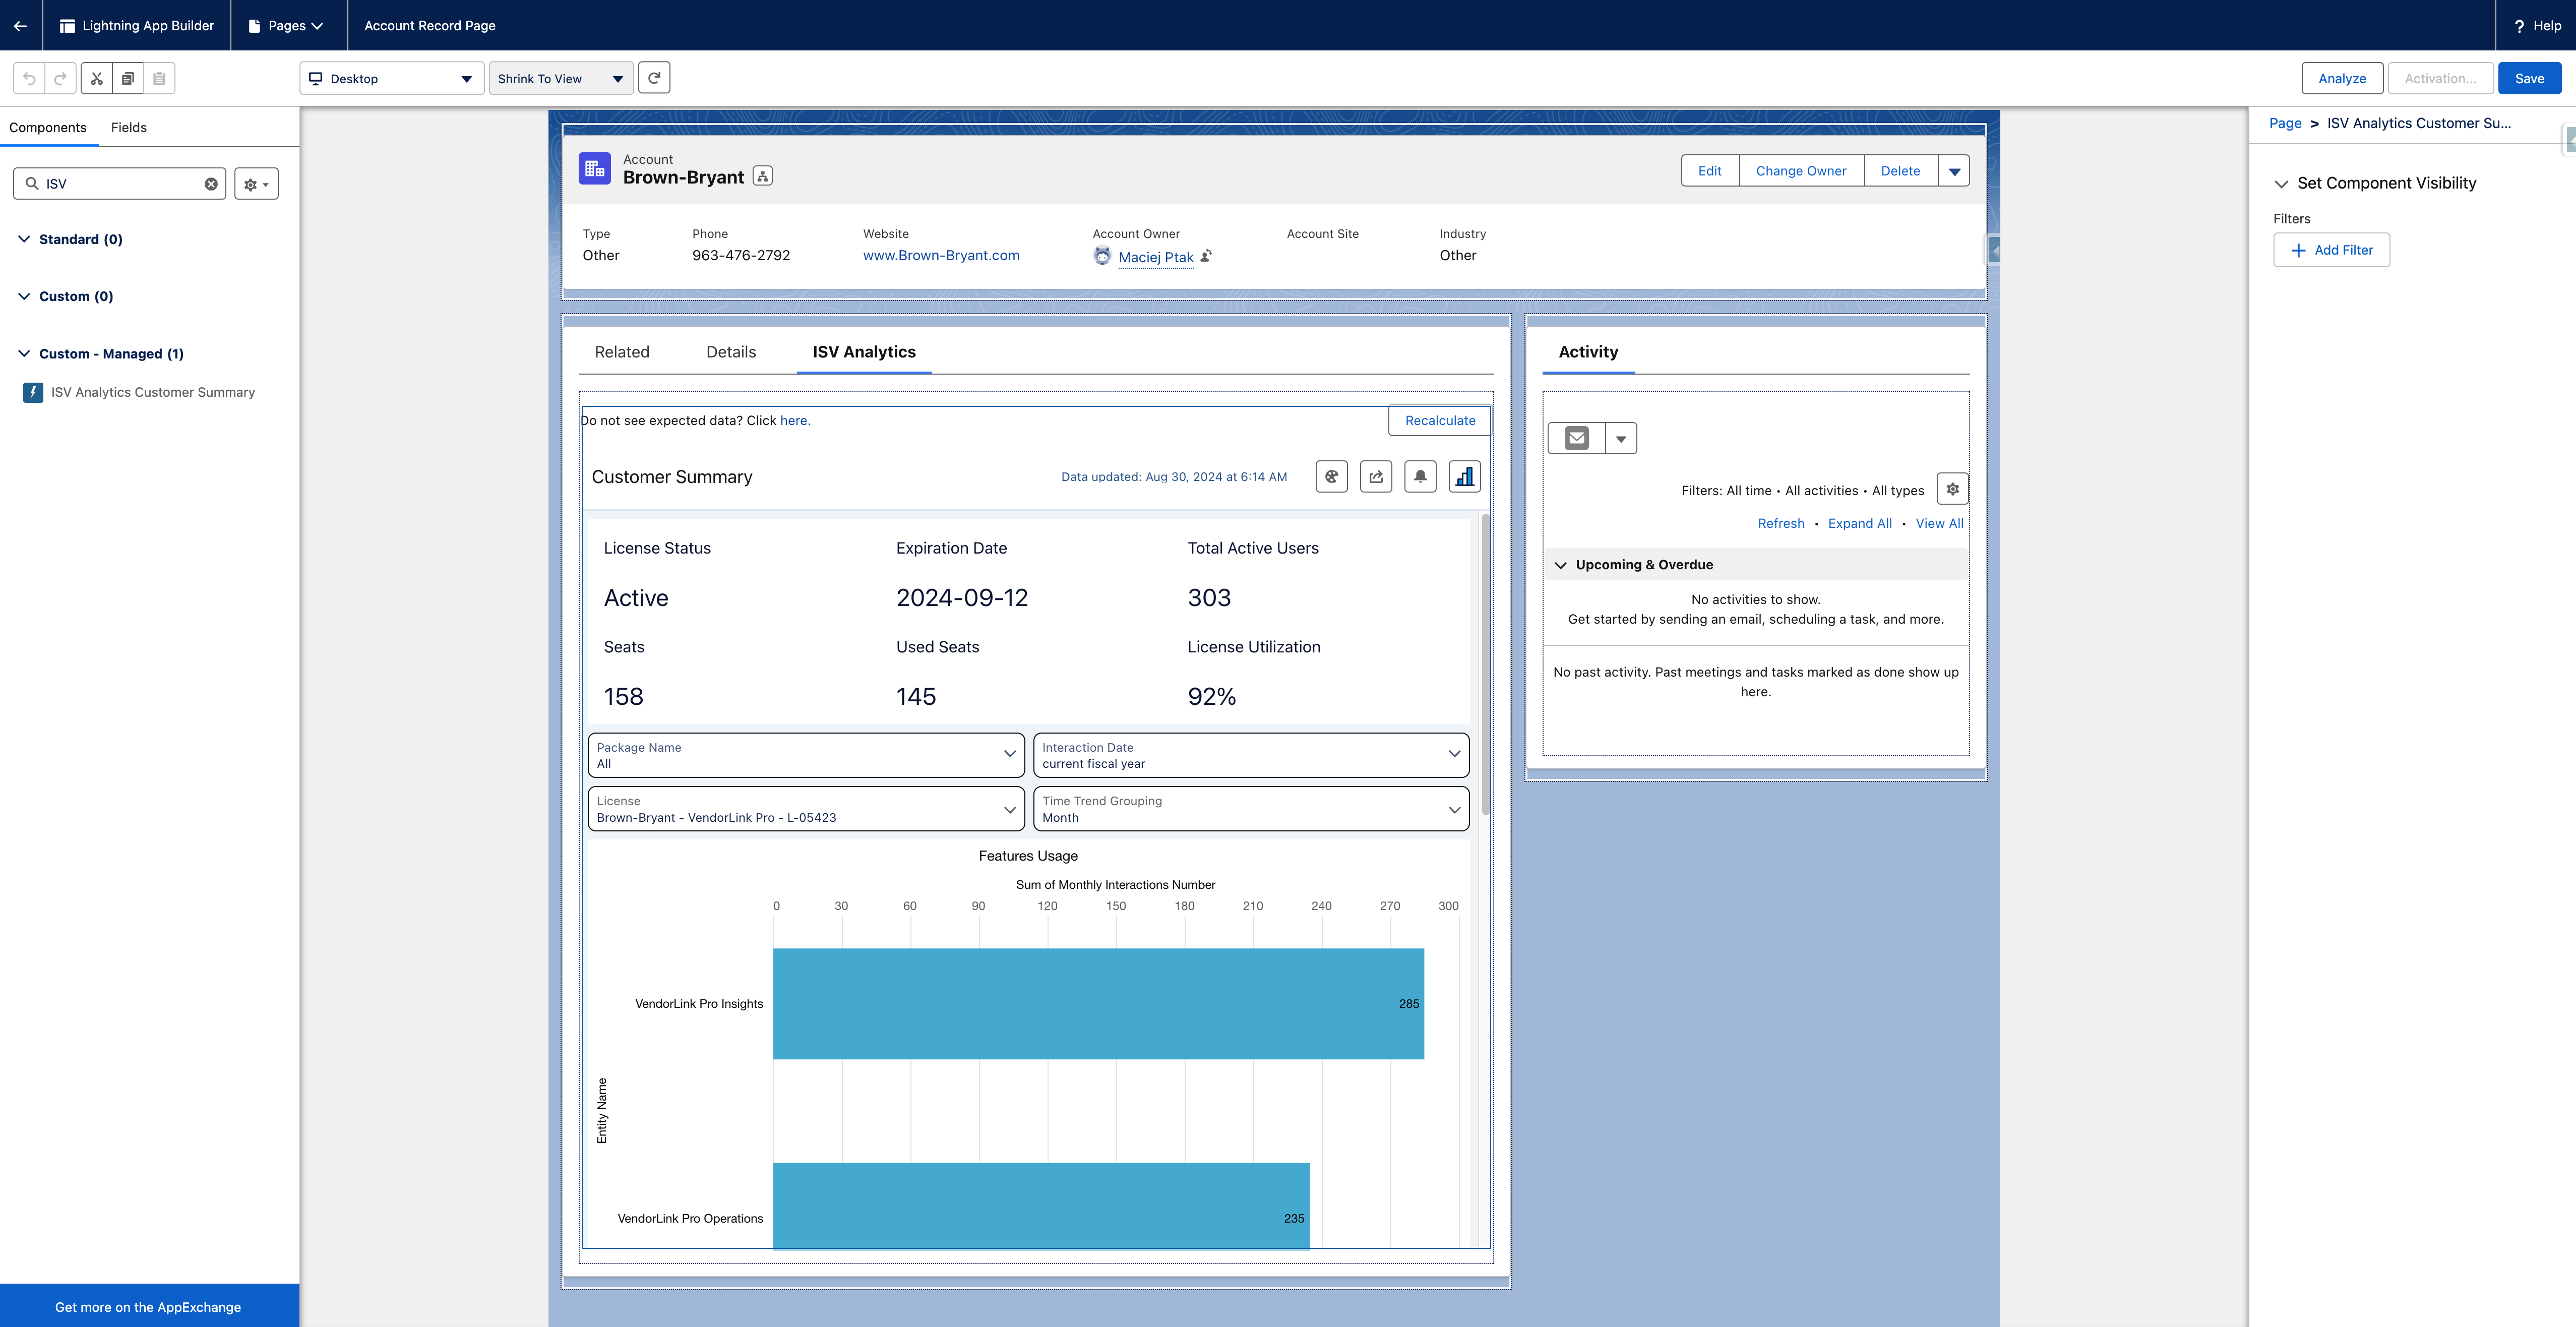The image size is (2576, 1327).
Task: Click View All link in Activity
Action: coord(1939,523)
